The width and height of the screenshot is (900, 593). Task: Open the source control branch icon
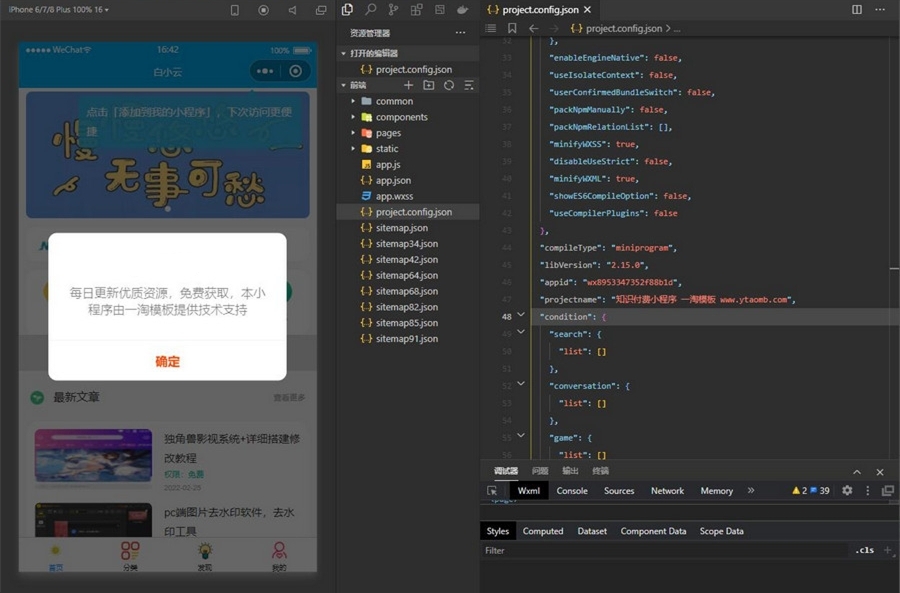click(x=393, y=9)
